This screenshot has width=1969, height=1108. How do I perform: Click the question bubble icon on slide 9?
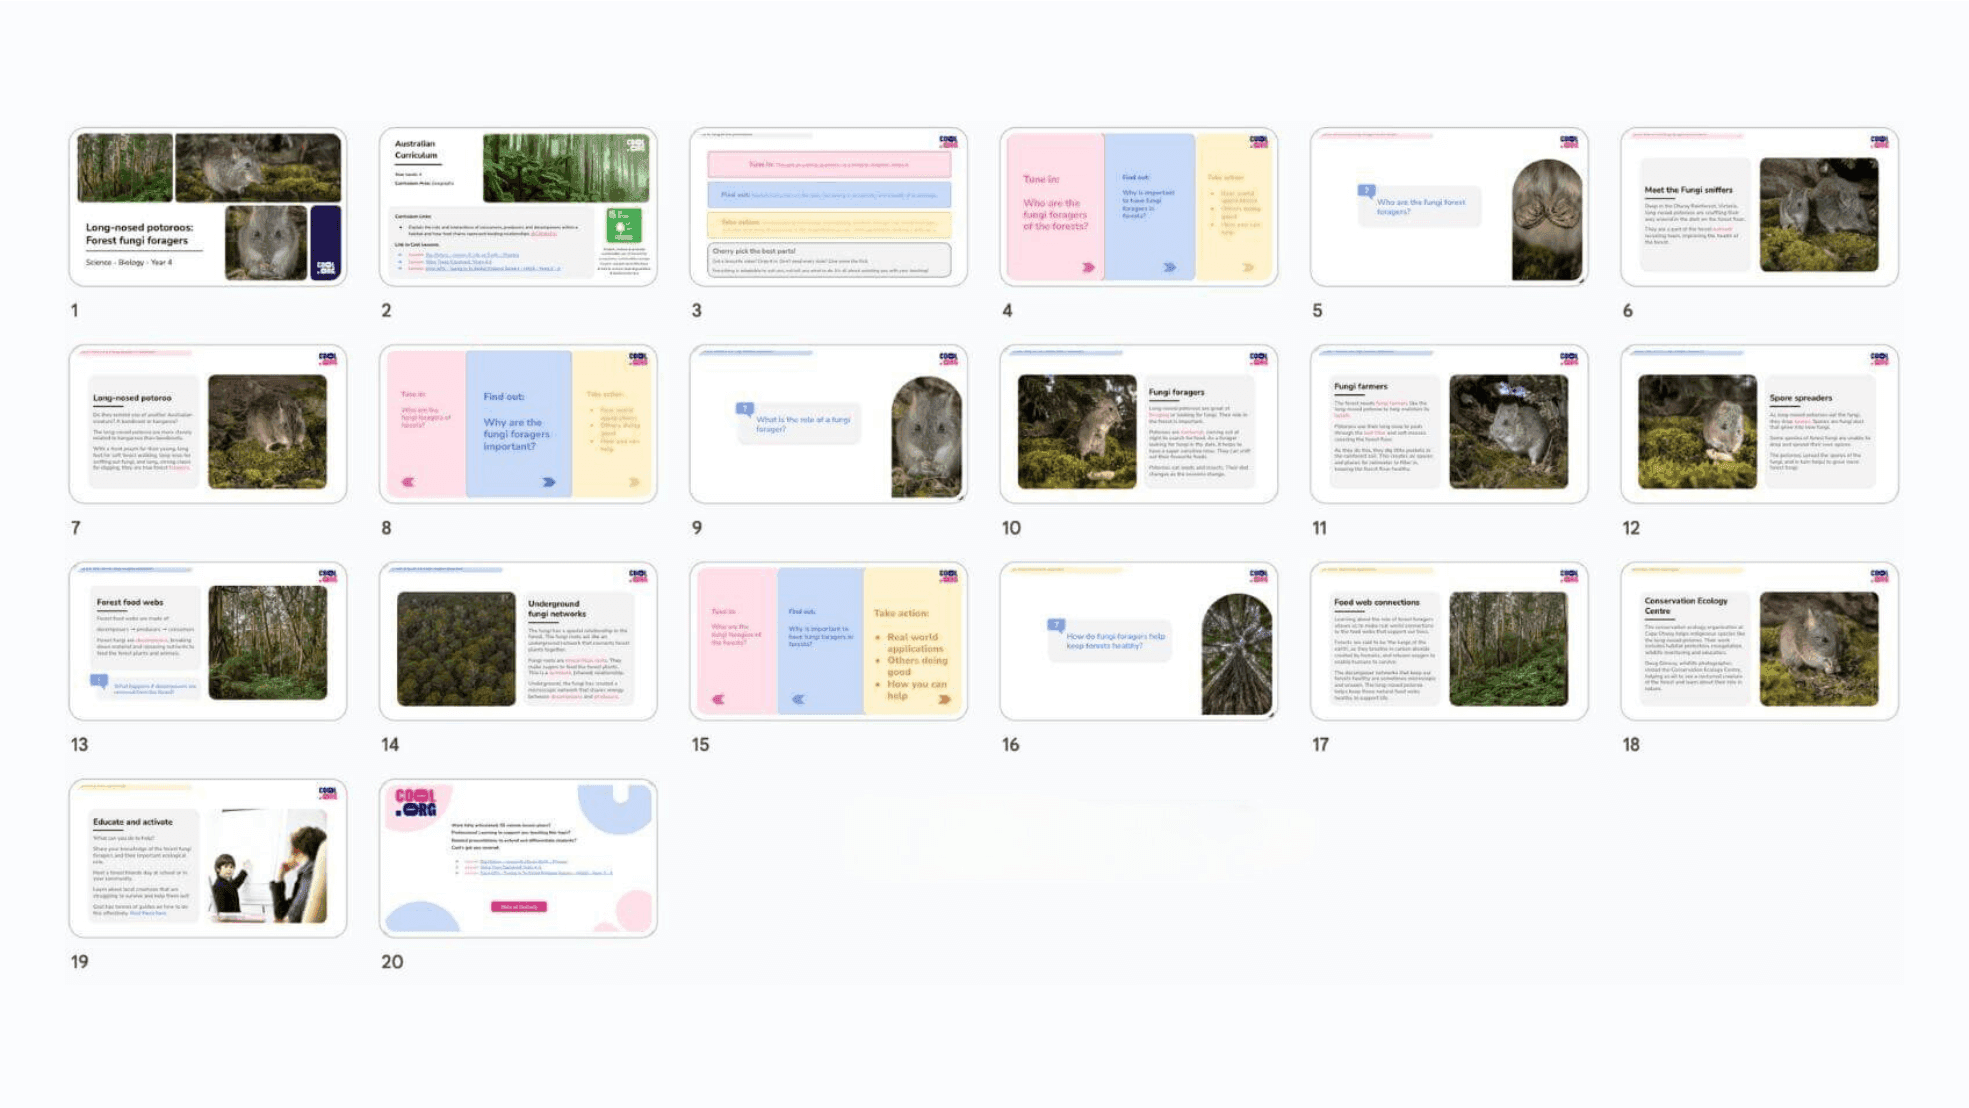click(744, 409)
